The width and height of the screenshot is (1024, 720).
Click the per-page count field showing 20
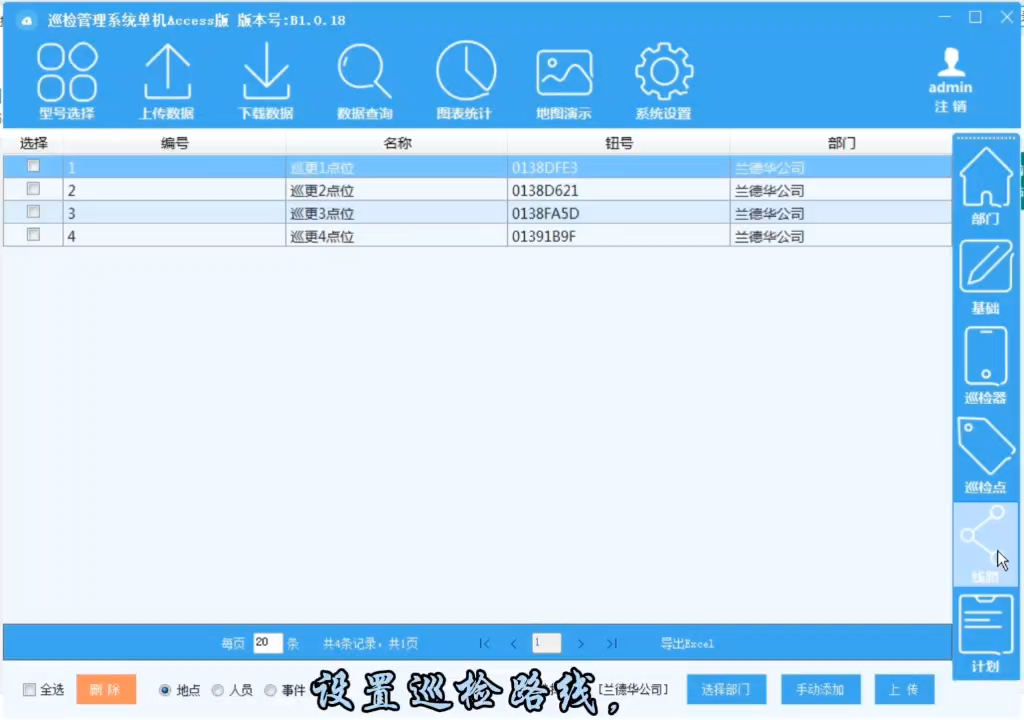coord(268,643)
